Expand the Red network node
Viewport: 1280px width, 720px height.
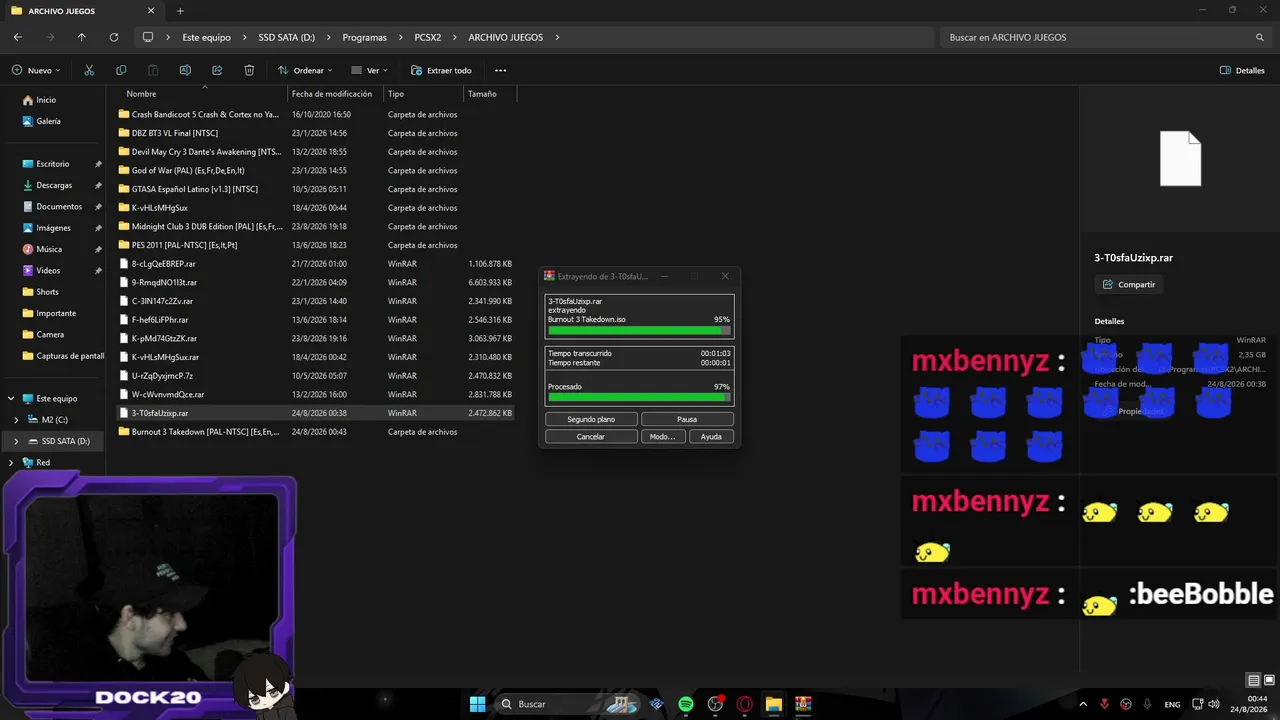(11, 463)
